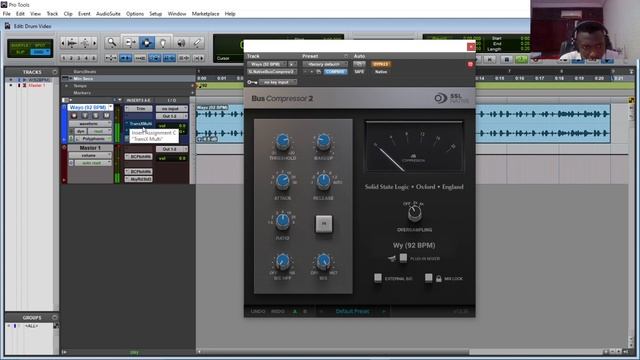This screenshot has height=360, width=640.
Task: Click the plug-in mixer icon
Action: (x=392, y=258)
